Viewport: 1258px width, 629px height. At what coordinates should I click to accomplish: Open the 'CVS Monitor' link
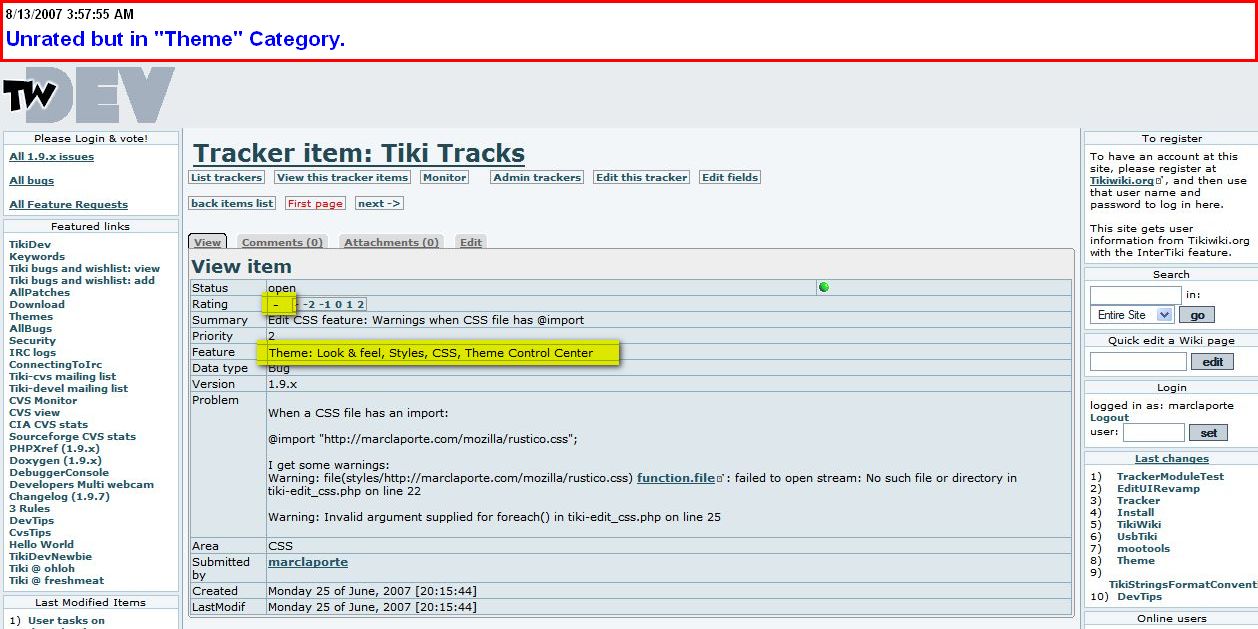point(43,401)
